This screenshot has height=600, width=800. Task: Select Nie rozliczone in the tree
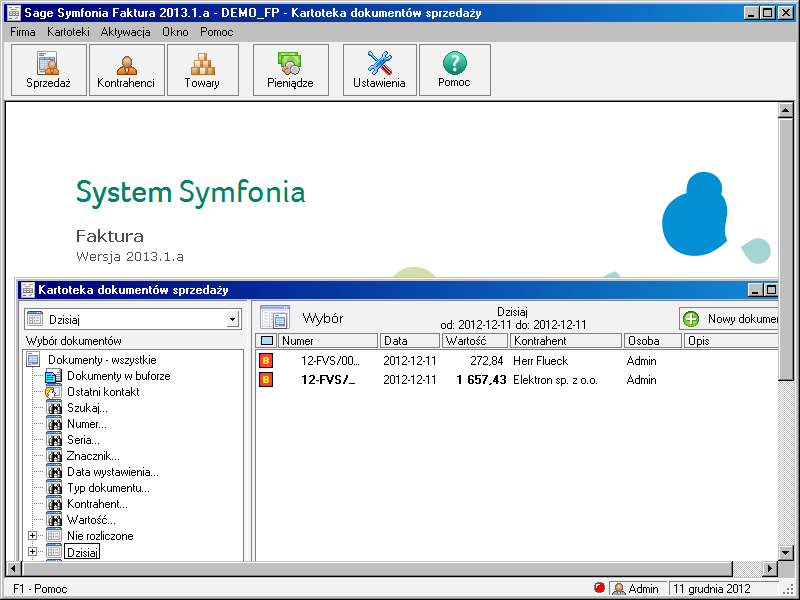click(100, 536)
